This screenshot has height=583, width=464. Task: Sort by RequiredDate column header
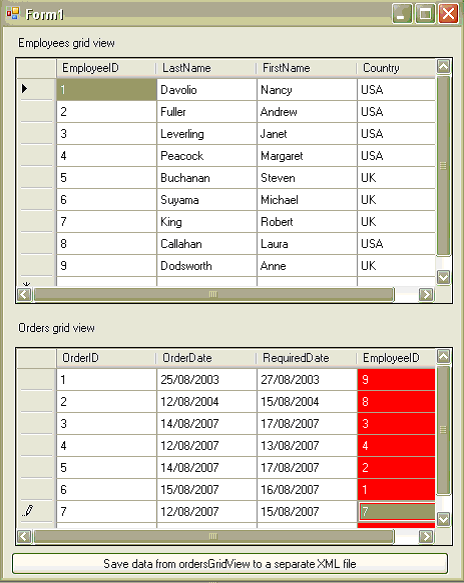[307, 358]
